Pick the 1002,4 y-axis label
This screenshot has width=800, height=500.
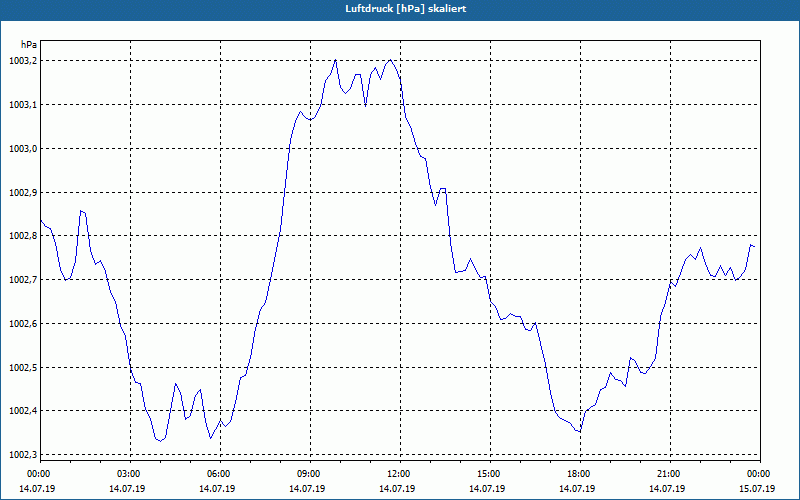(23, 411)
